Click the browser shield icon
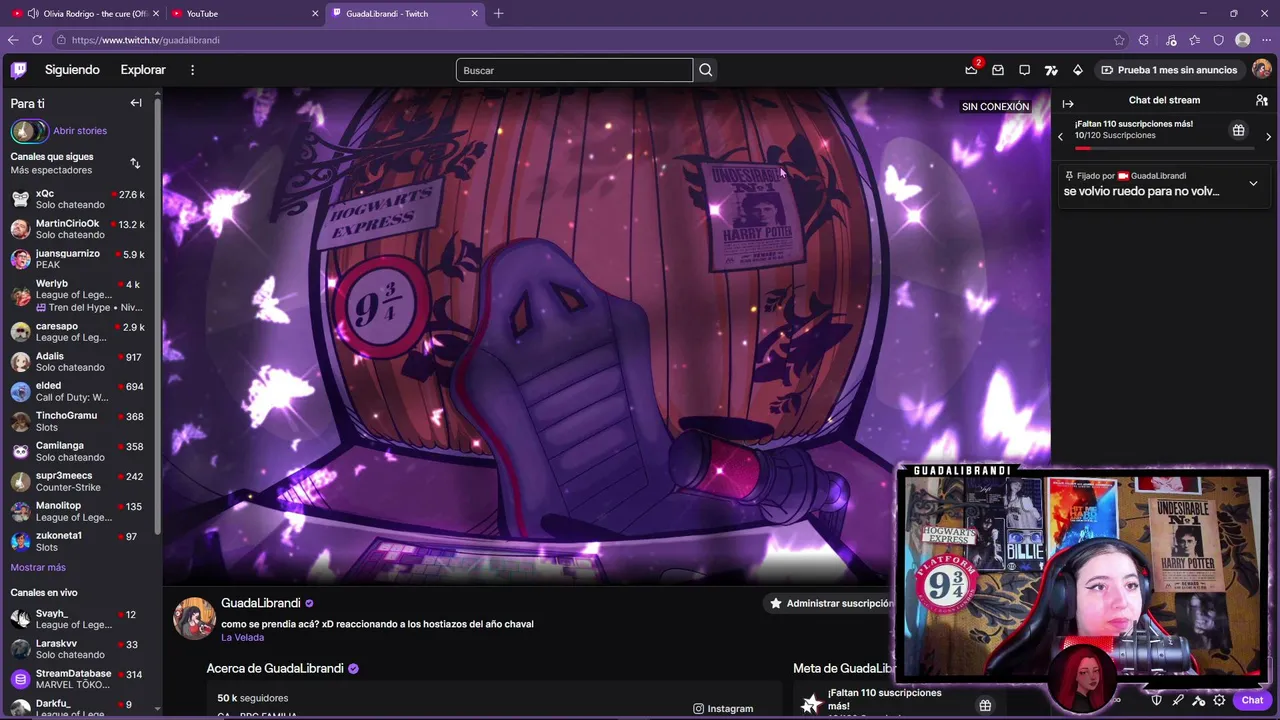 pos(1218,40)
